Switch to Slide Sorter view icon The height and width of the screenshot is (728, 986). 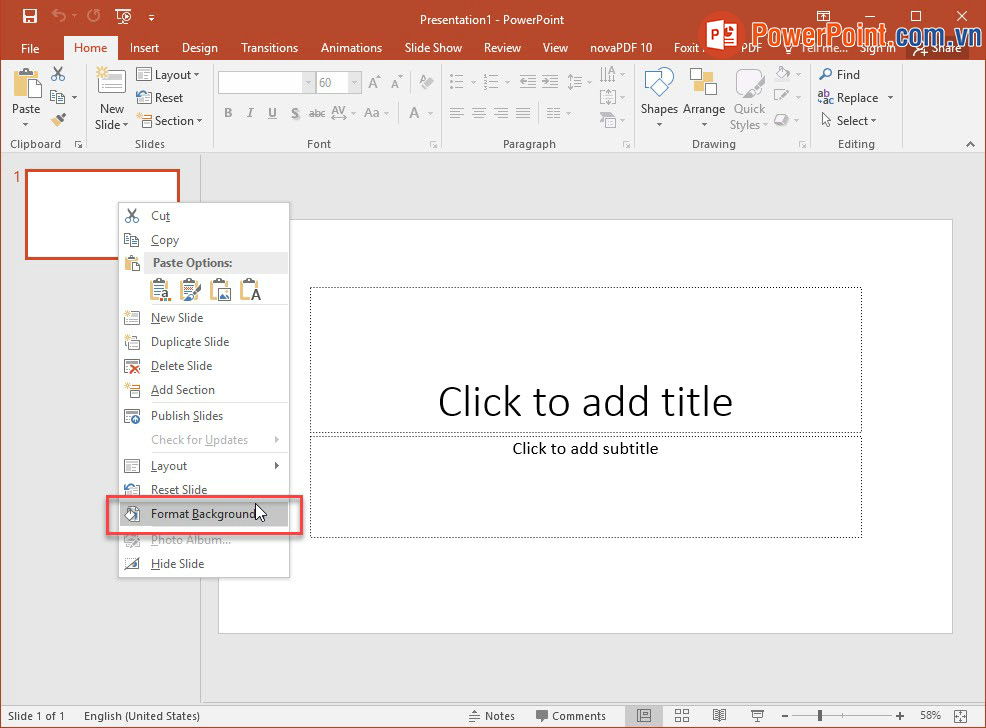coord(681,716)
